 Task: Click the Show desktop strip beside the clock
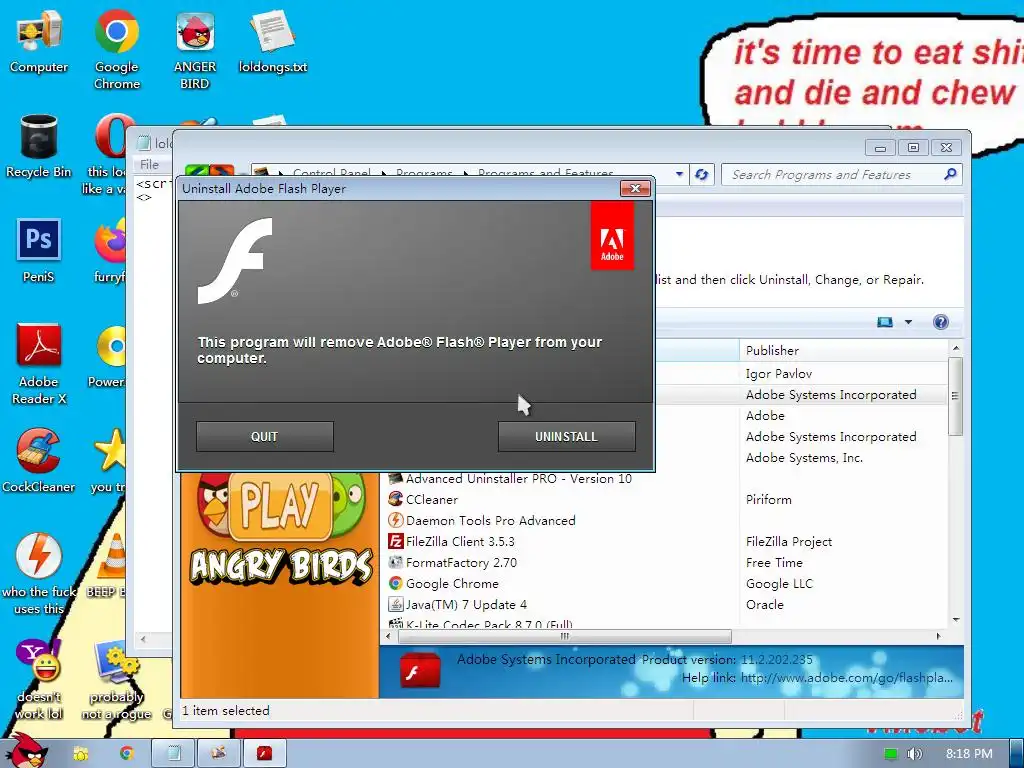coord(1016,753)
